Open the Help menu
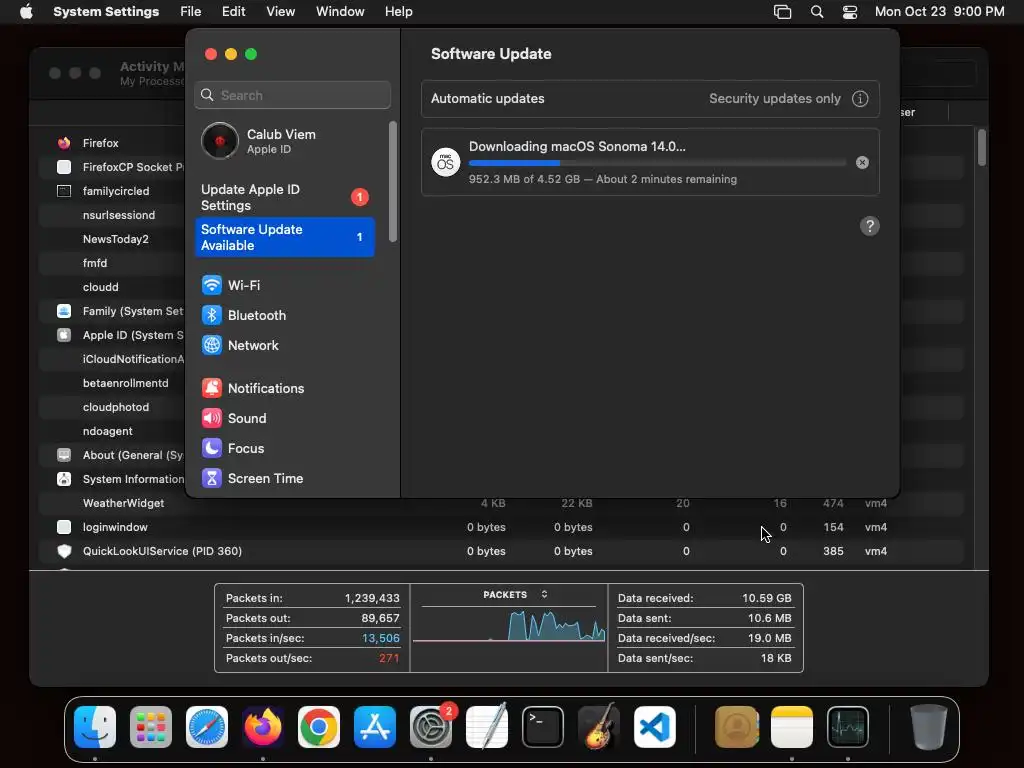The height and width of the screenshot is (768, 1024). click(x=398, y=12)
